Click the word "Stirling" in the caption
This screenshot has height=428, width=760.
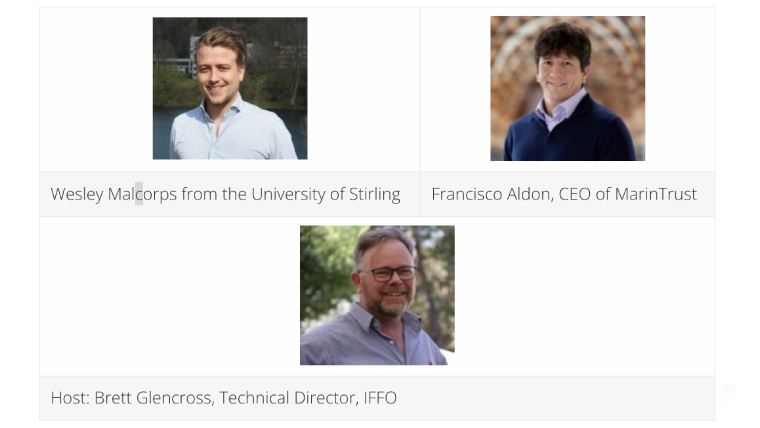(373, 194)
